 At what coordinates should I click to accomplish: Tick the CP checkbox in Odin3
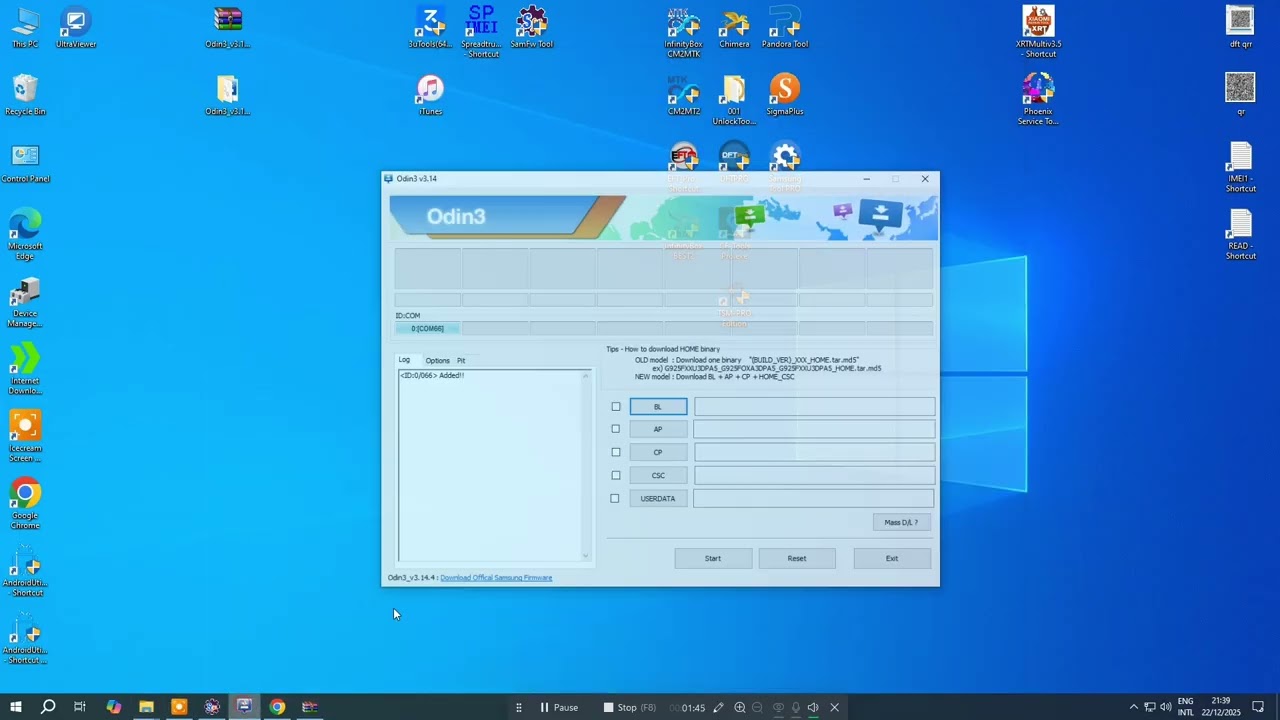pyautogui.click(x=616, y=452)
